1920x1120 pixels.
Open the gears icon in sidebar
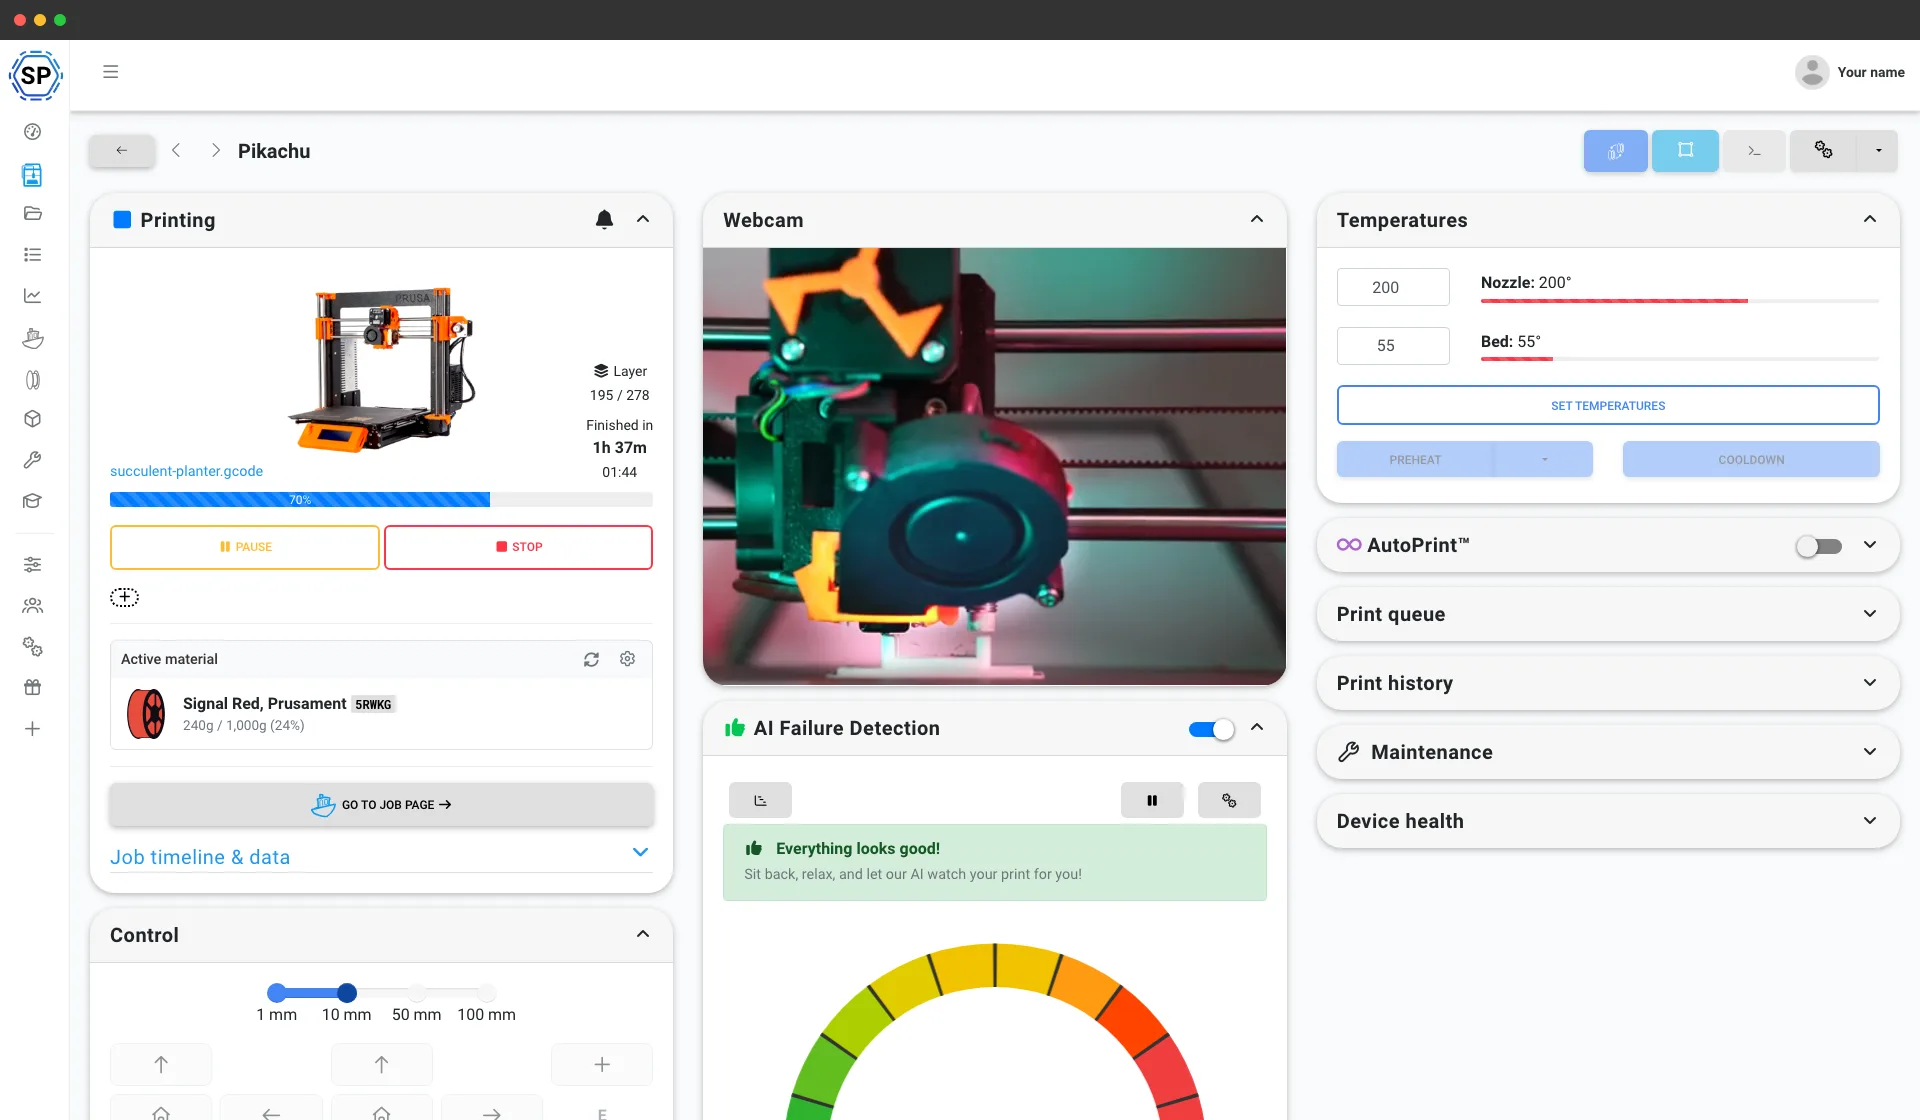point(32,647)
